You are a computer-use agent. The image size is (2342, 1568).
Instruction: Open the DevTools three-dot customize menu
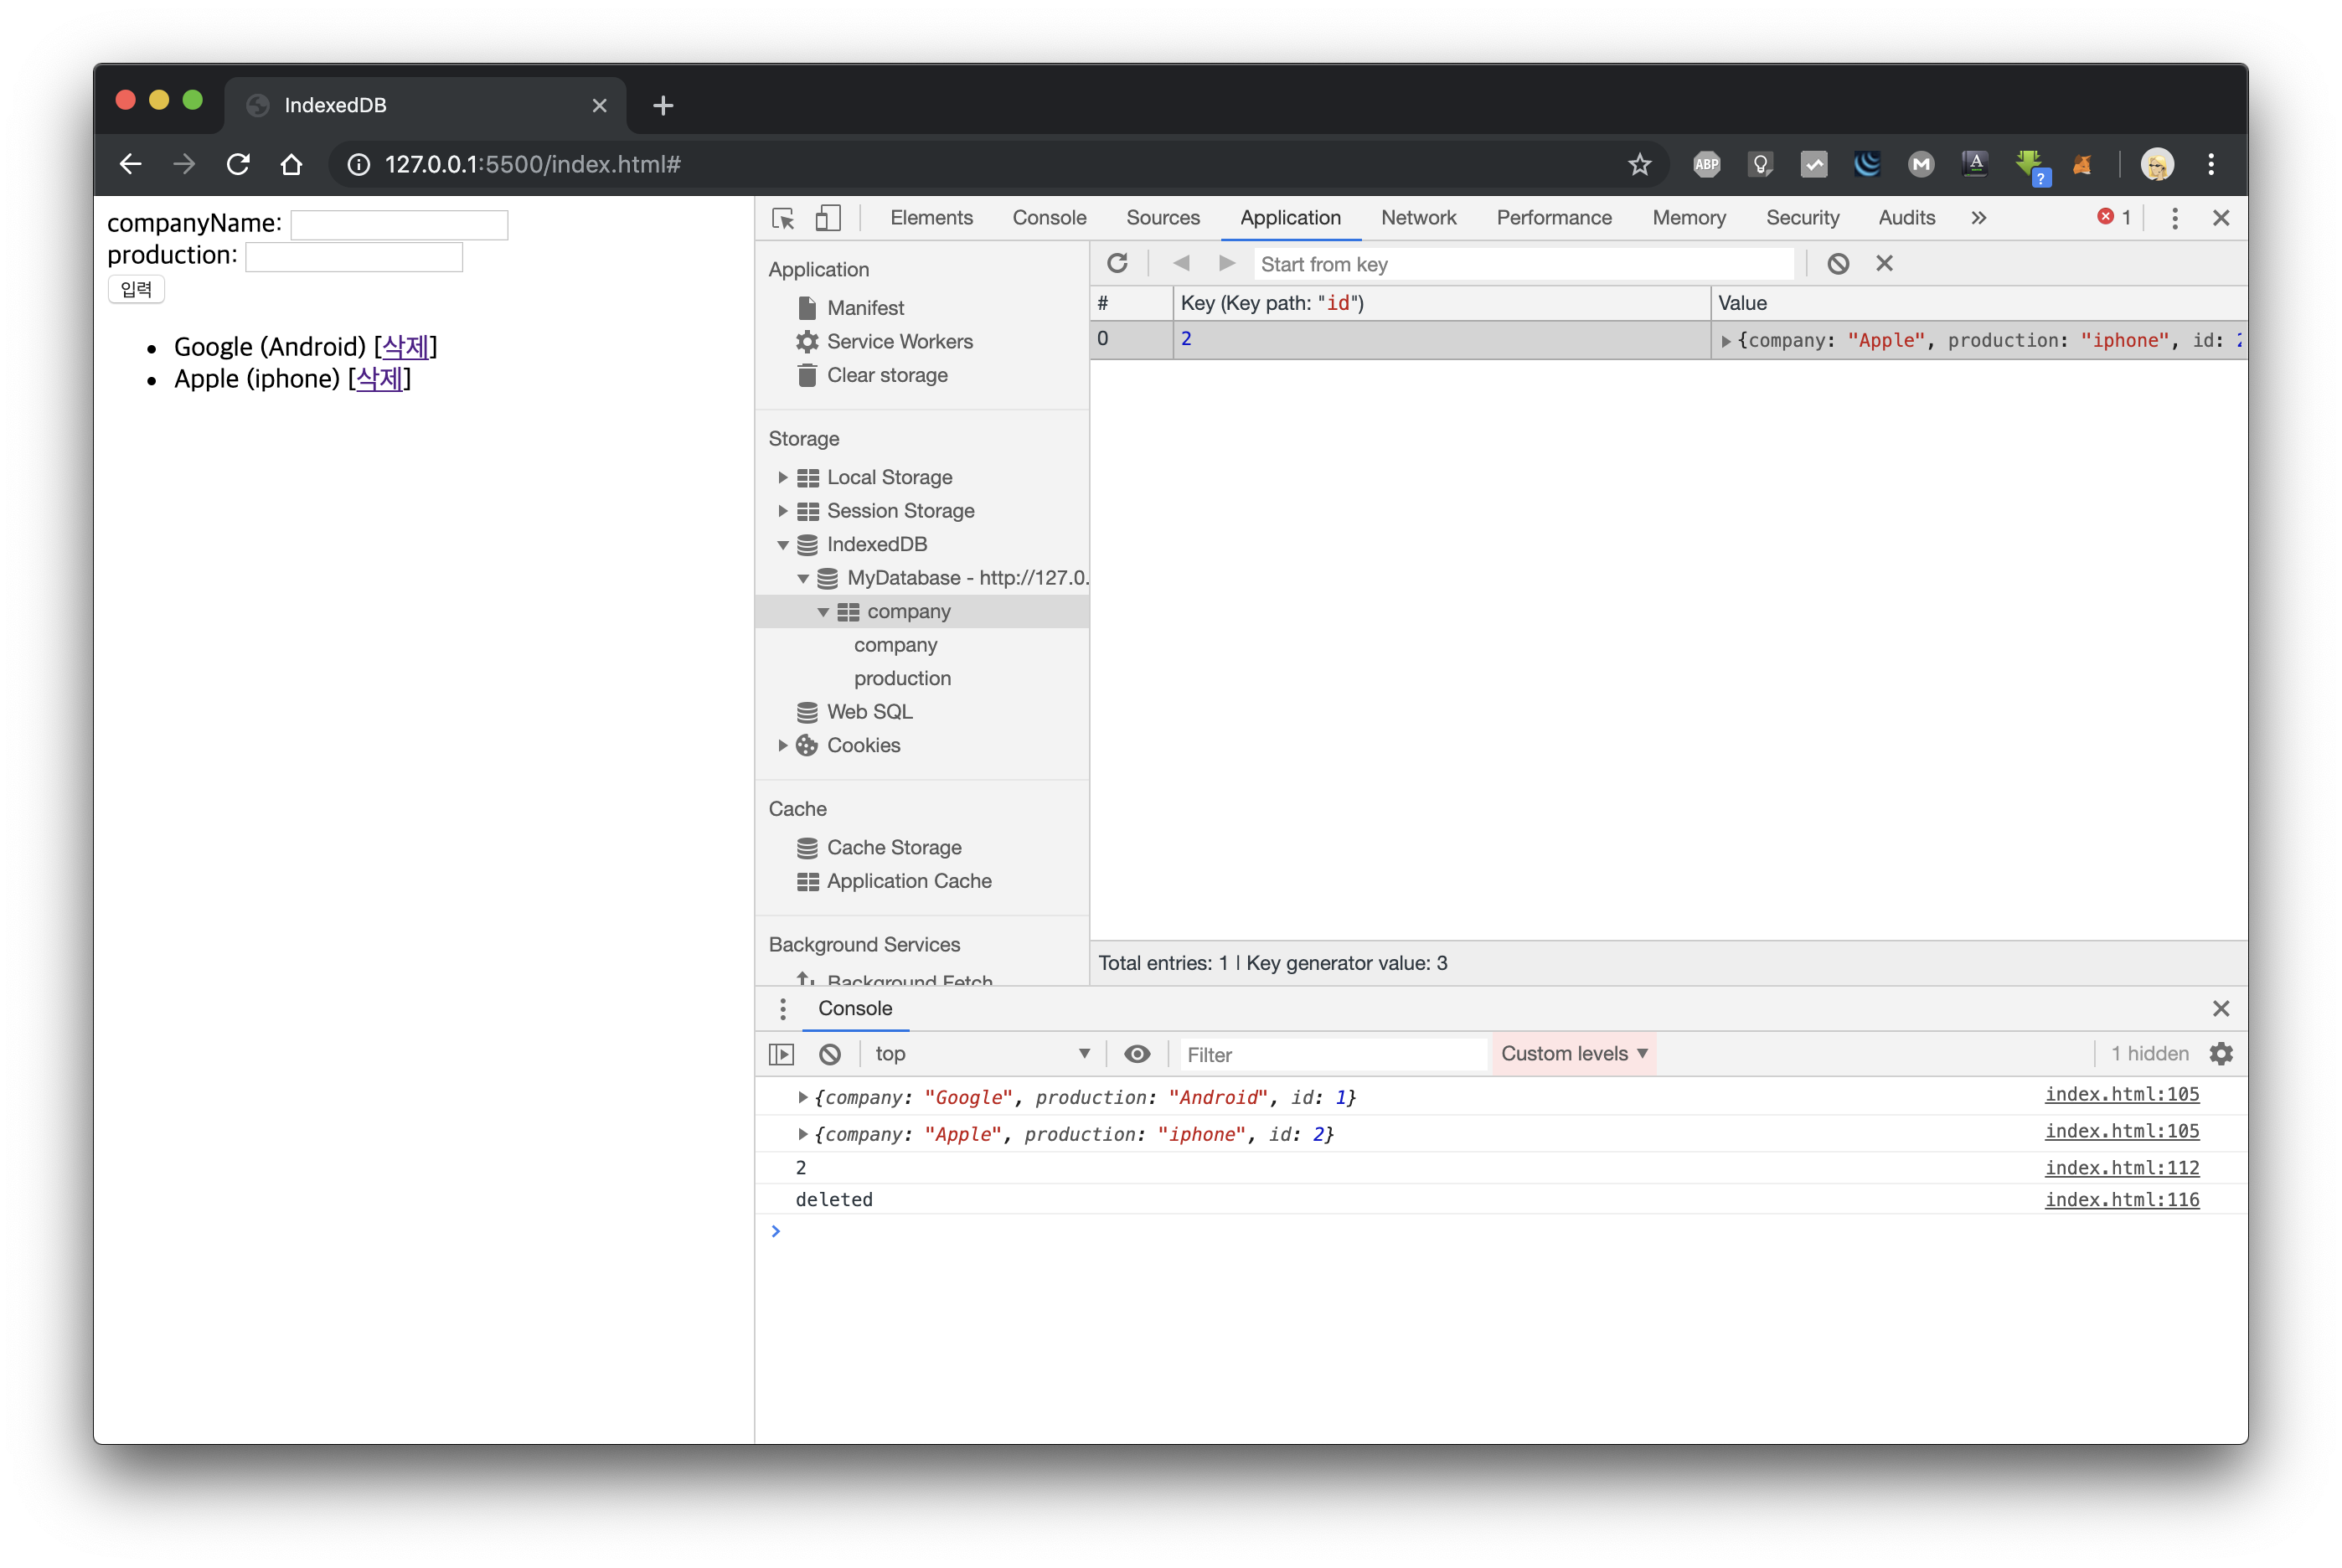point(2174,218)
